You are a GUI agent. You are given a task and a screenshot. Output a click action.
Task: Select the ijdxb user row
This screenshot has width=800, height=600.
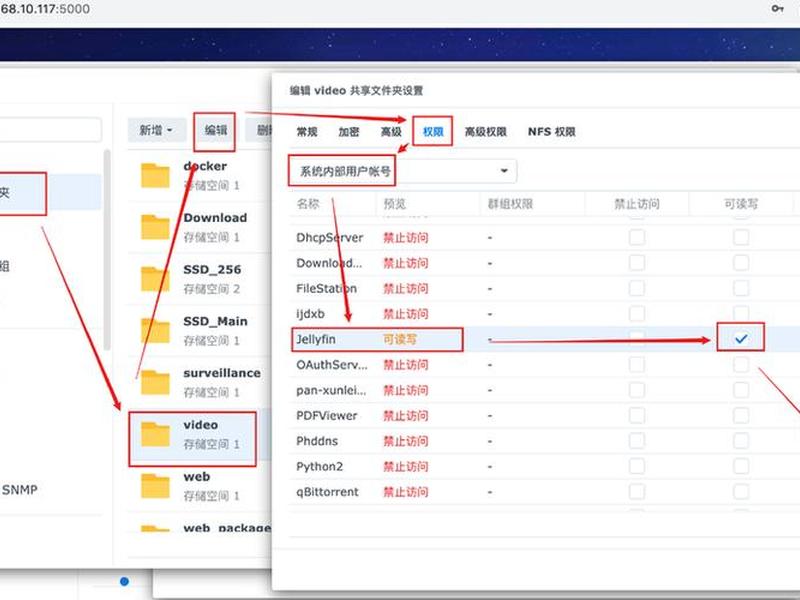click(544, 314)
